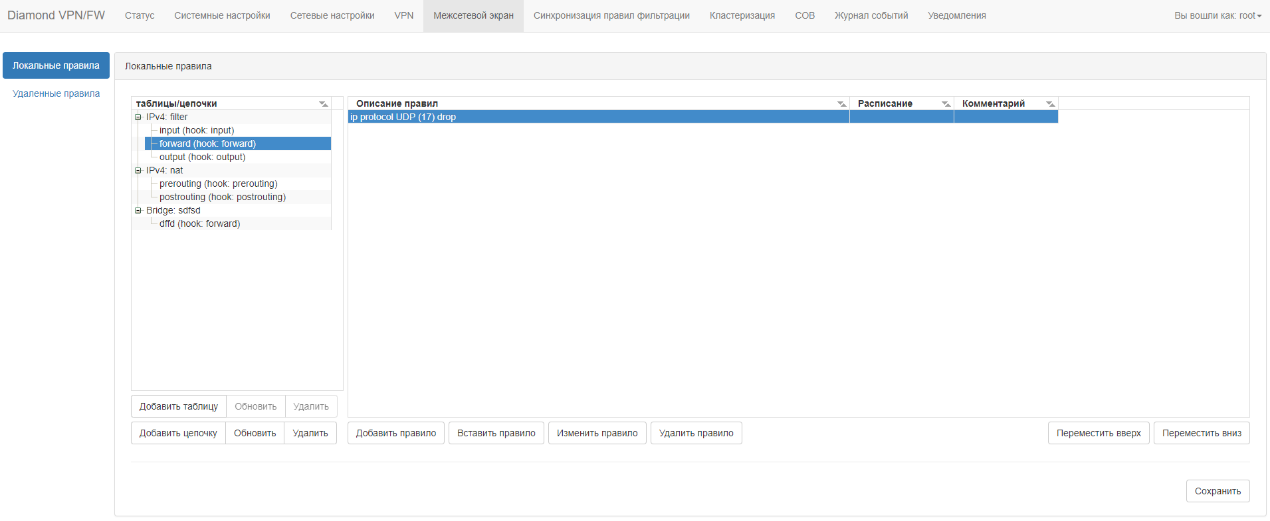Image resolution: width=1270 pixels, height=521 pixels.
Task: Open the VPN menu tab
Action: click(x=404, y=16)
